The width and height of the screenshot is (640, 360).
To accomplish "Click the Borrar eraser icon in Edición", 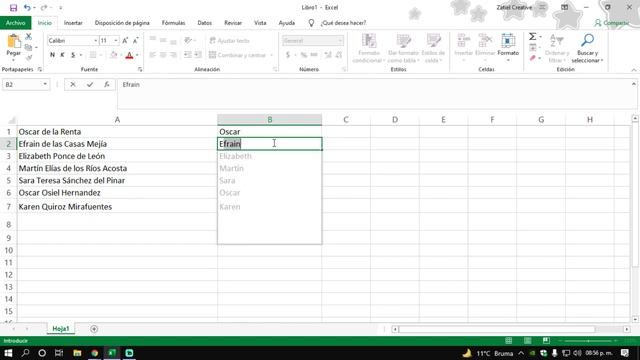I will click(533, 58).
